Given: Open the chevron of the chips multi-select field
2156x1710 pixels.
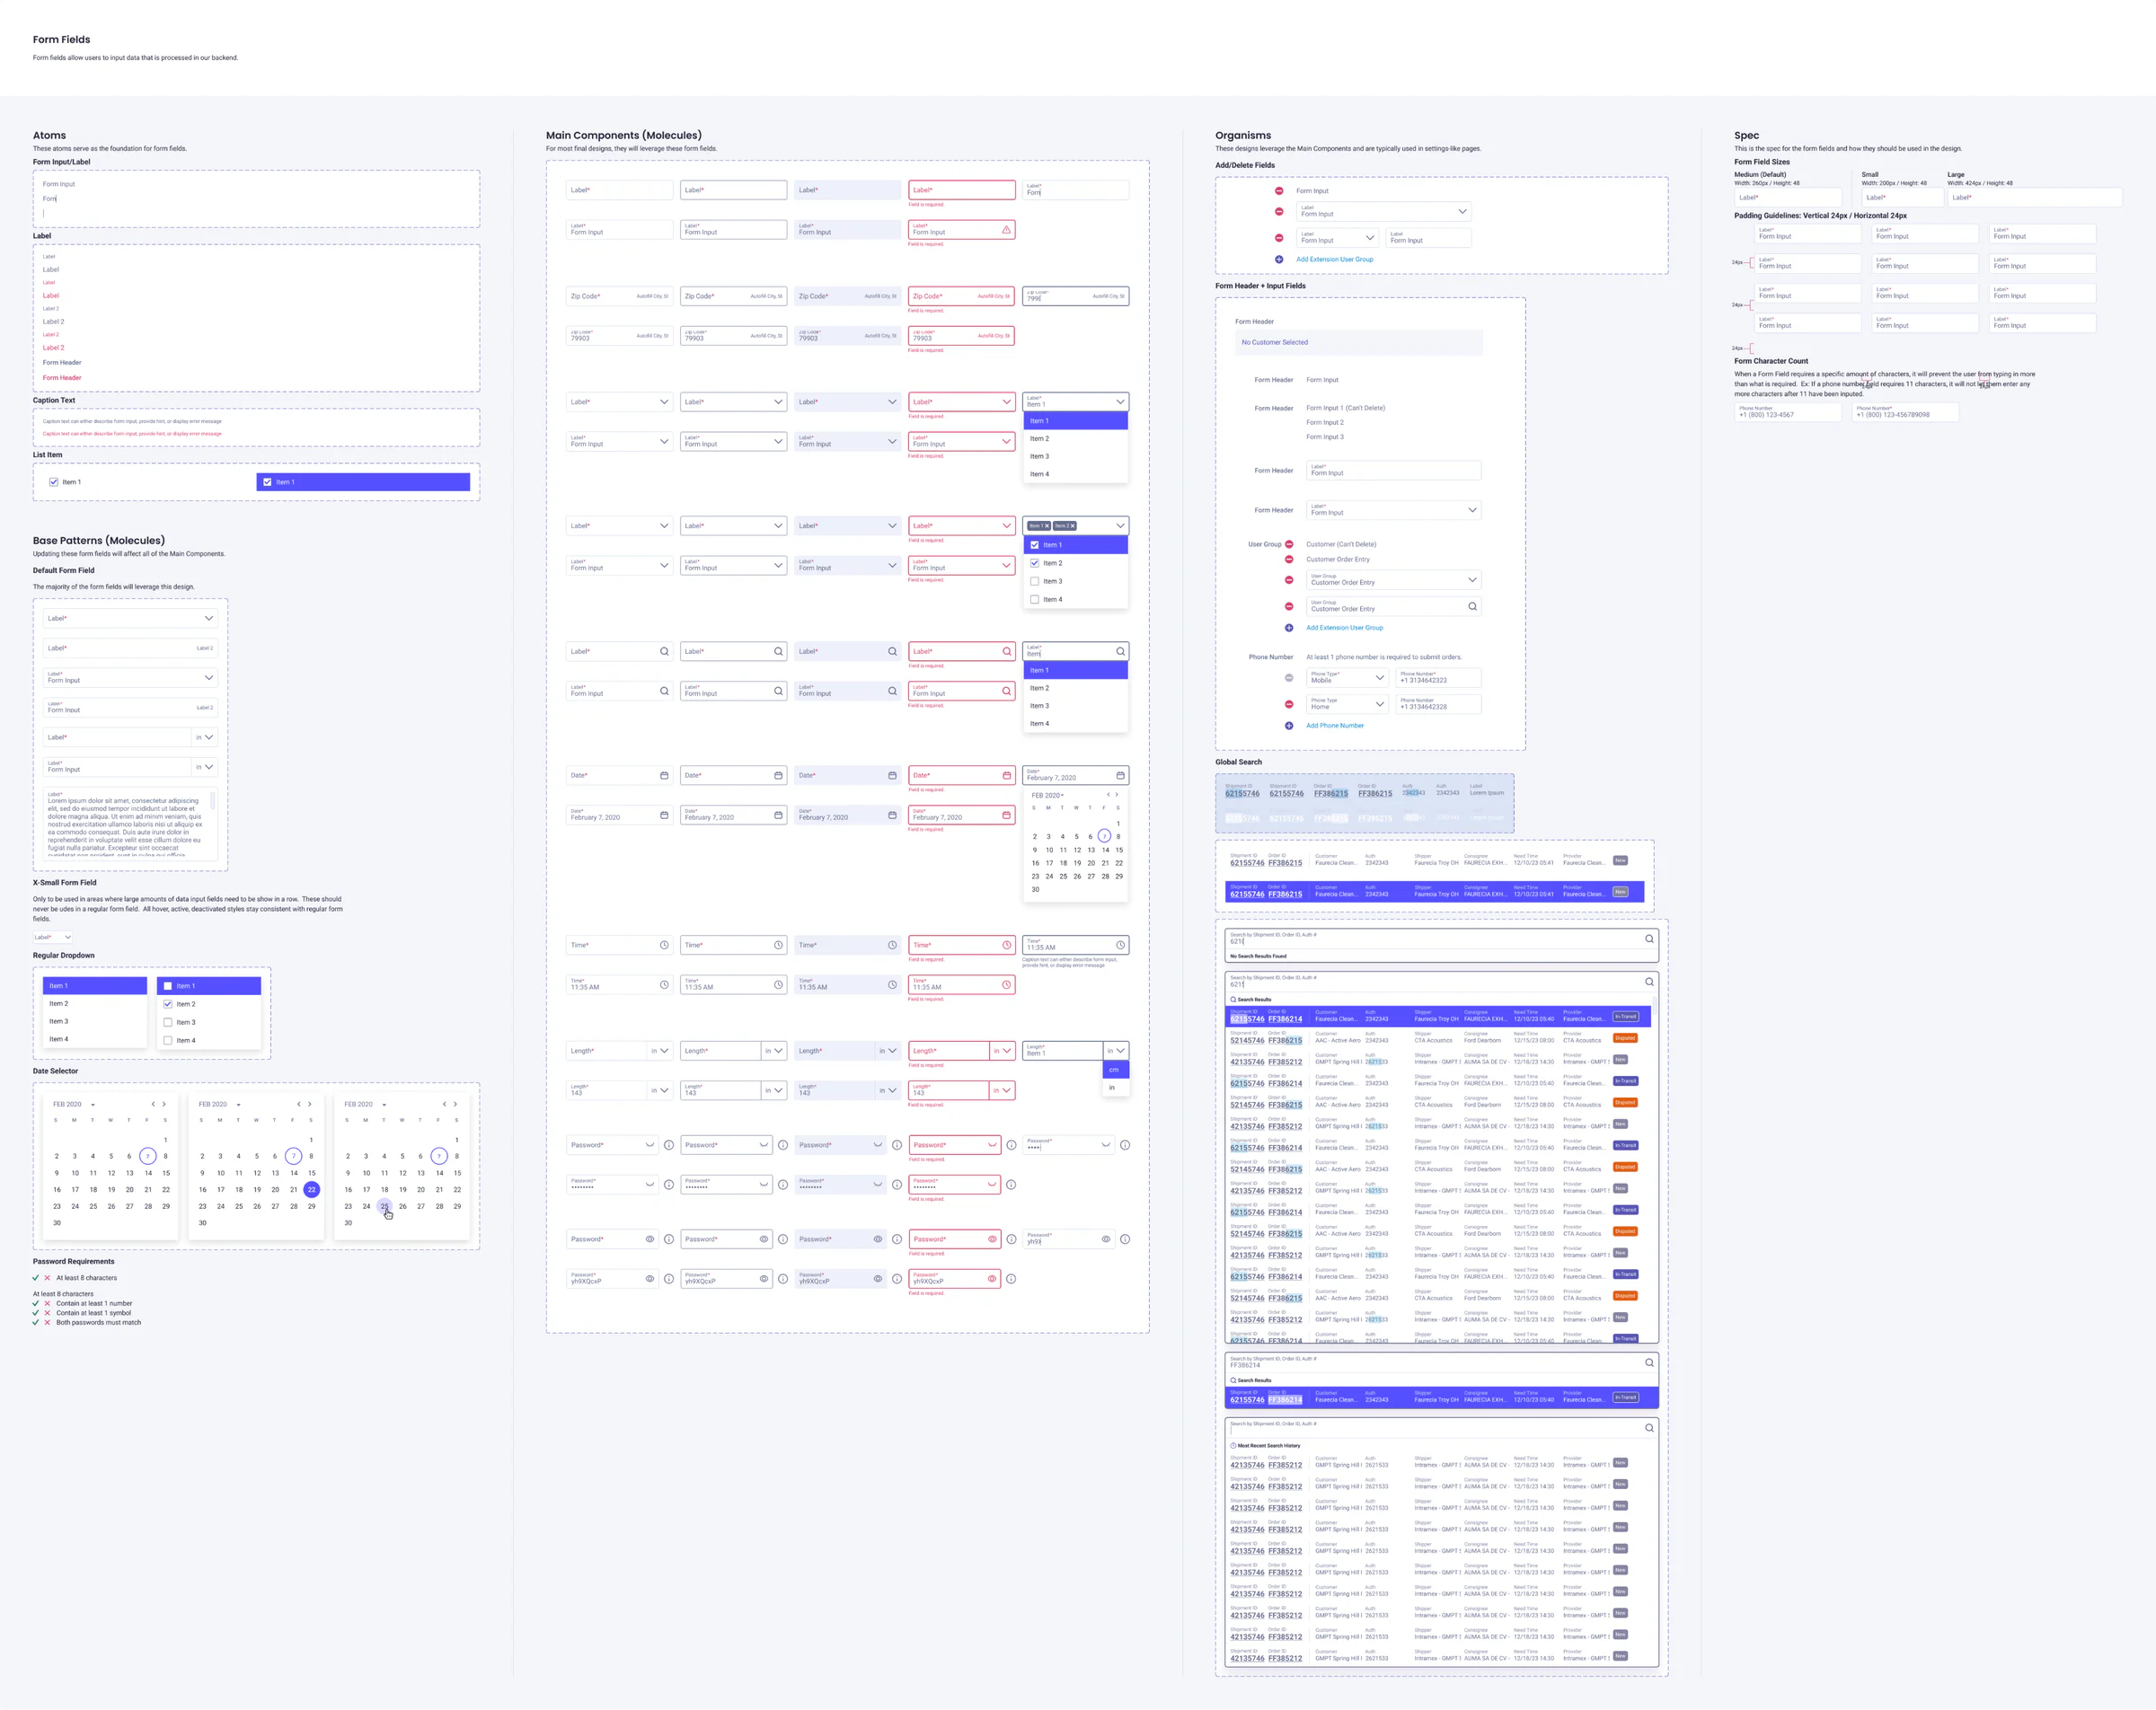Looking at the screenshot, I should [1120, 526].
